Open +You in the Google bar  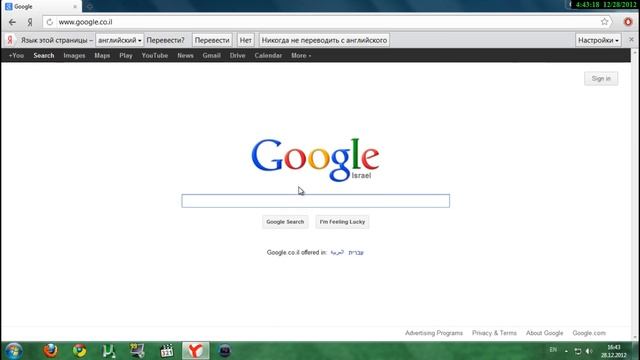pyautogui.click(x=16, y=56)
